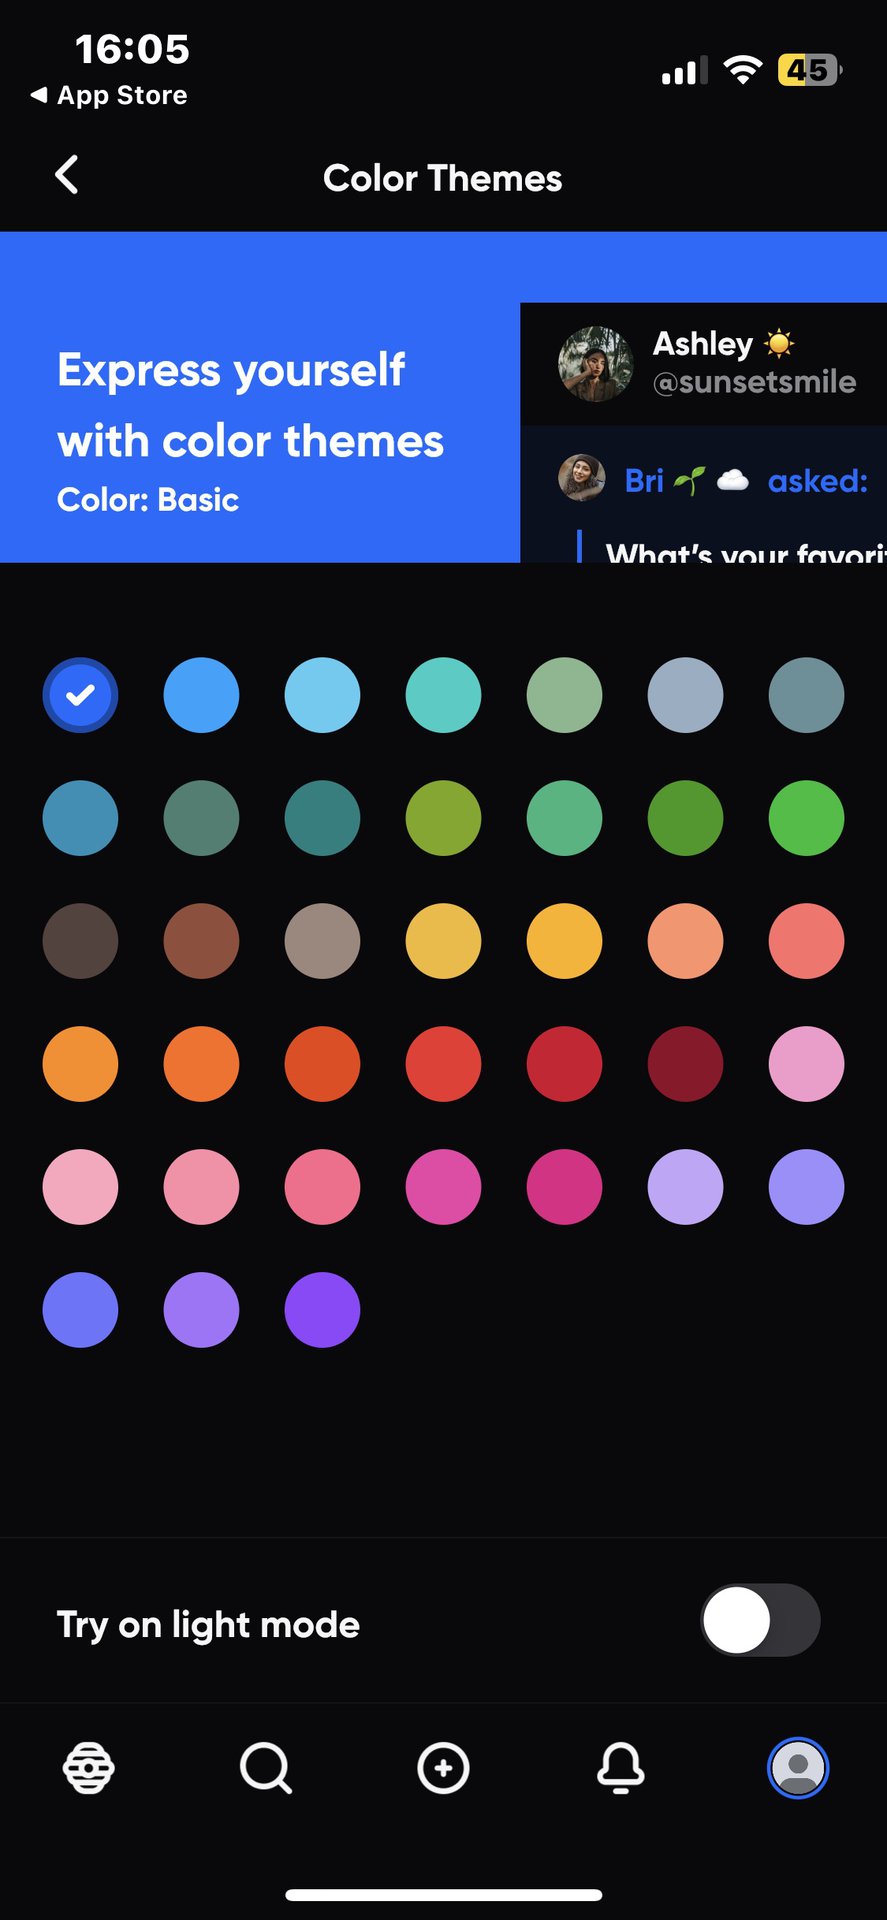The image size is (887, 1920).
Task: Select the burnt orange-red swatch
Action: pos(322,1064)
